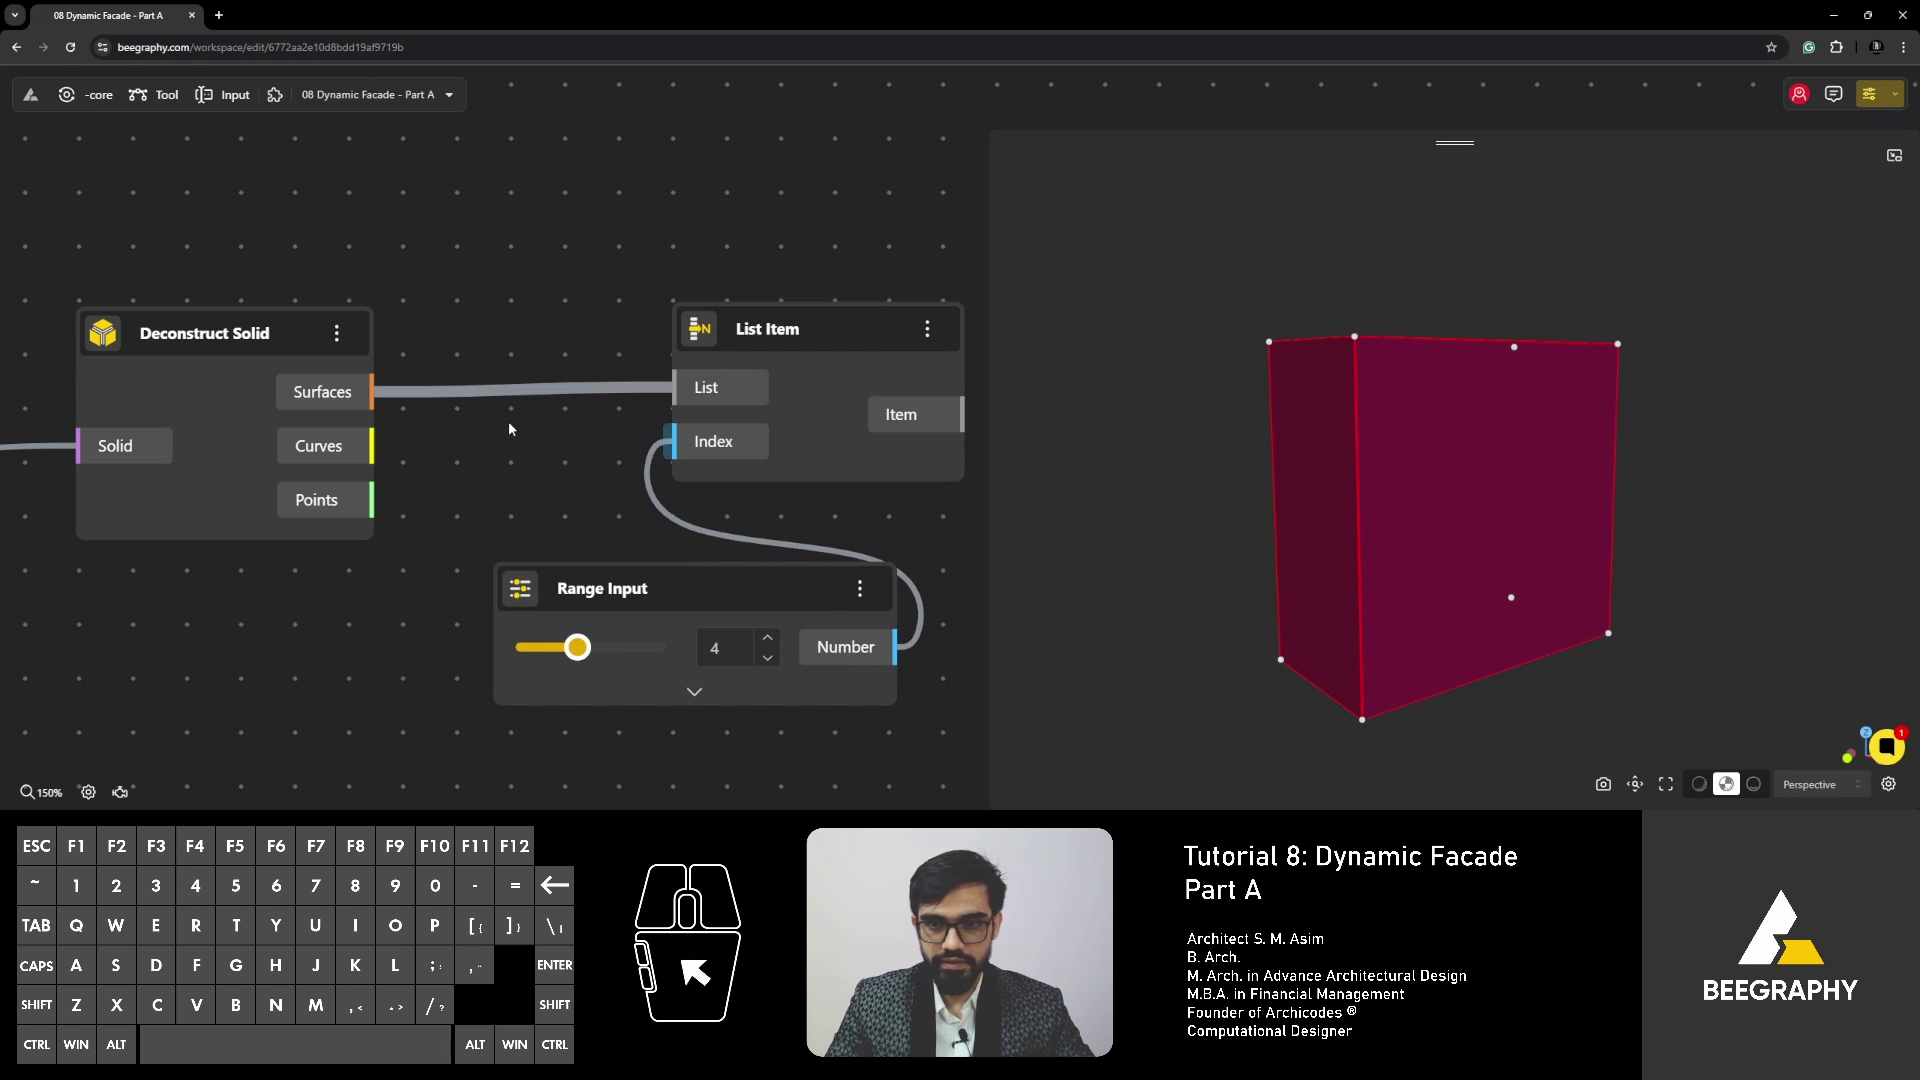Click the viewport panel handle bar at top
The height and width of the screenshot is (1080, 1920).
[1455, 143]
